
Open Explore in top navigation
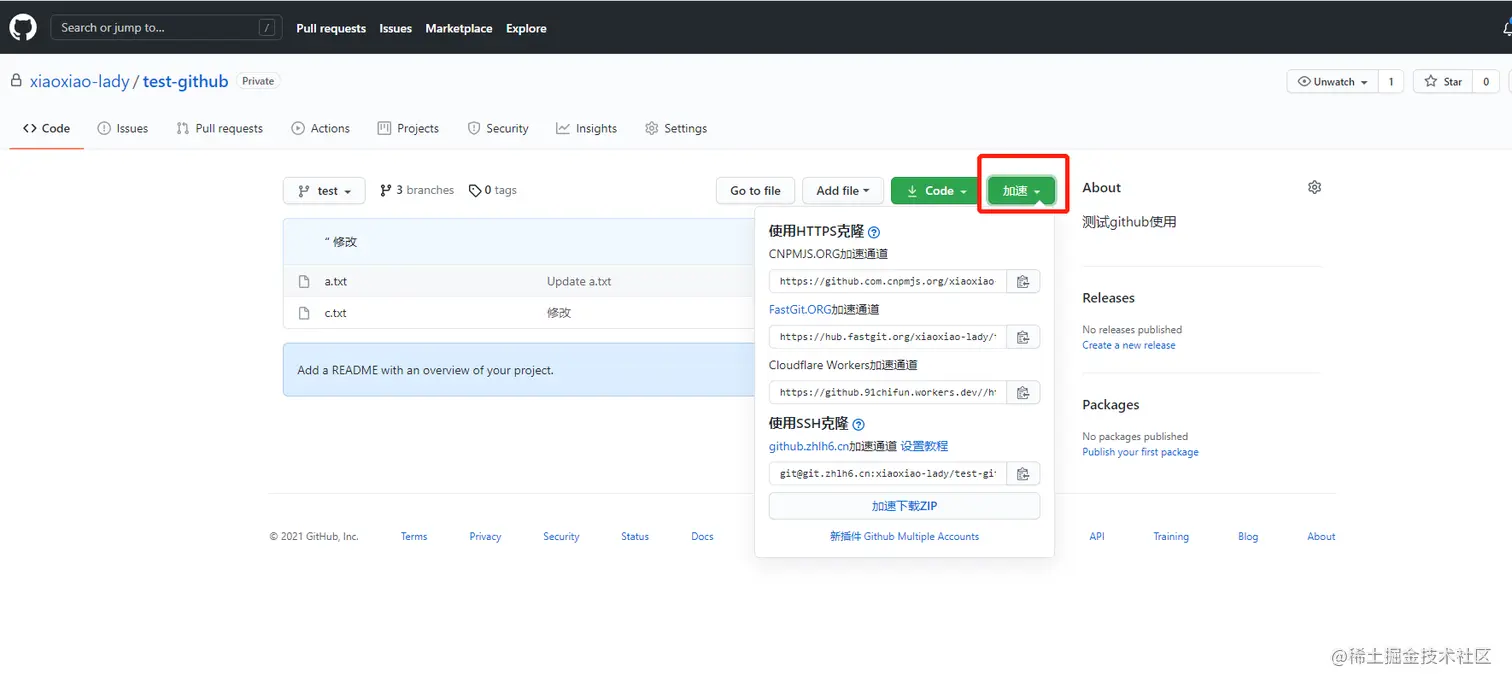tap(526, 28)
